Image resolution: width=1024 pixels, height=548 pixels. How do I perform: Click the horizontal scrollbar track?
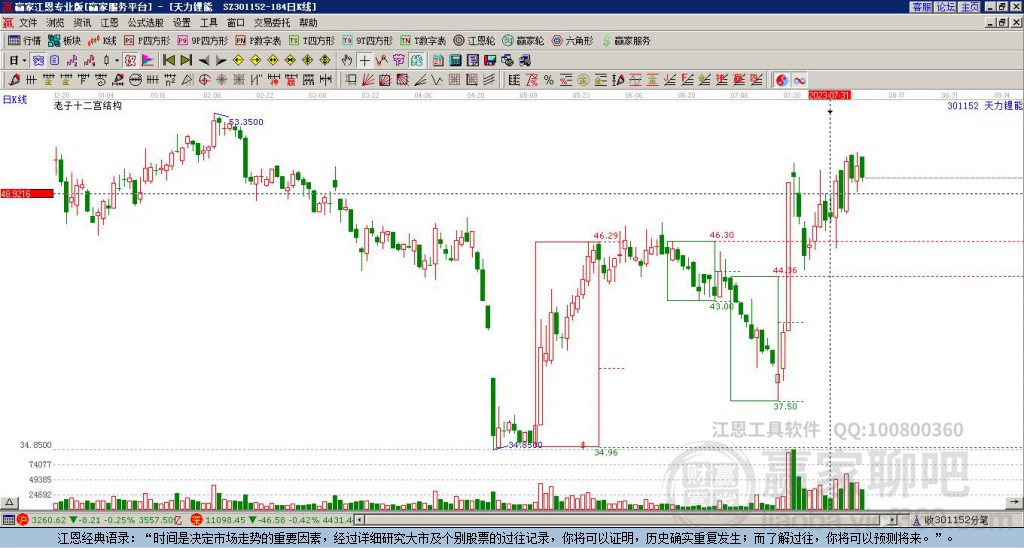click(x=627, y=520)
